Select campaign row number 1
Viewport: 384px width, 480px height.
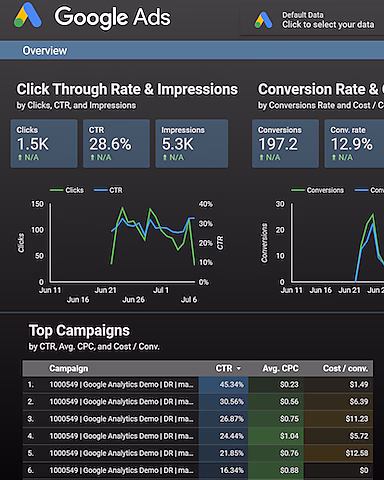click(198, 385)
